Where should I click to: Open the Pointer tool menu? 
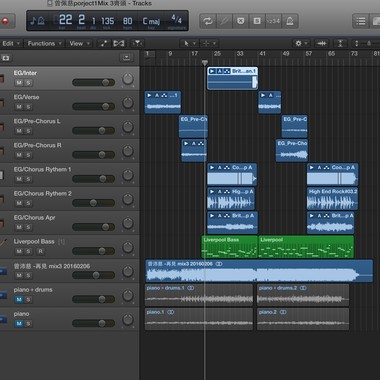189,43
